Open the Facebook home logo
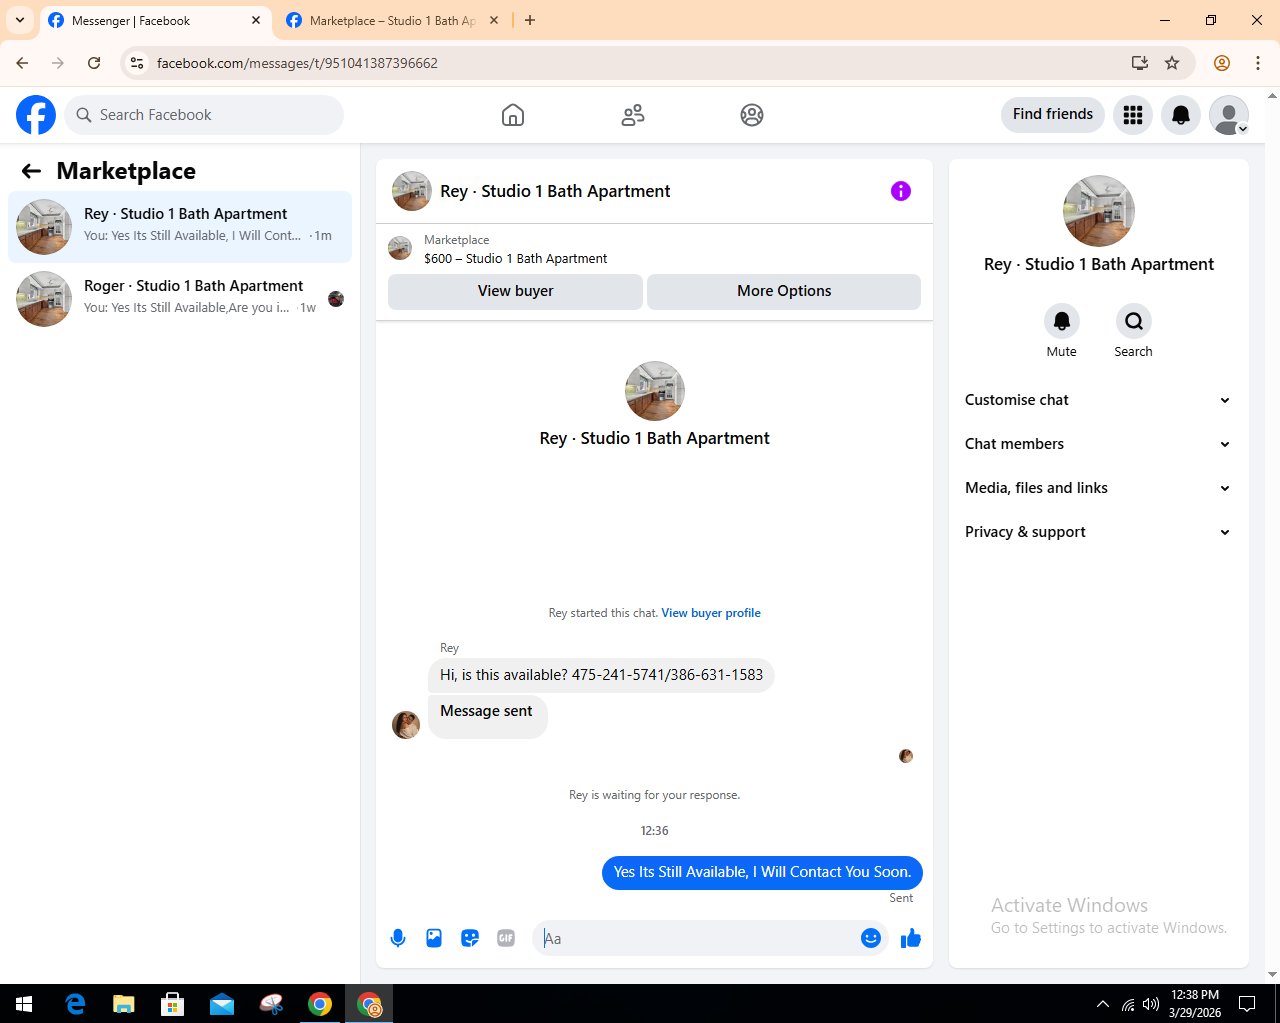The image size is (1280, 1023). click(x=36, y=115)
